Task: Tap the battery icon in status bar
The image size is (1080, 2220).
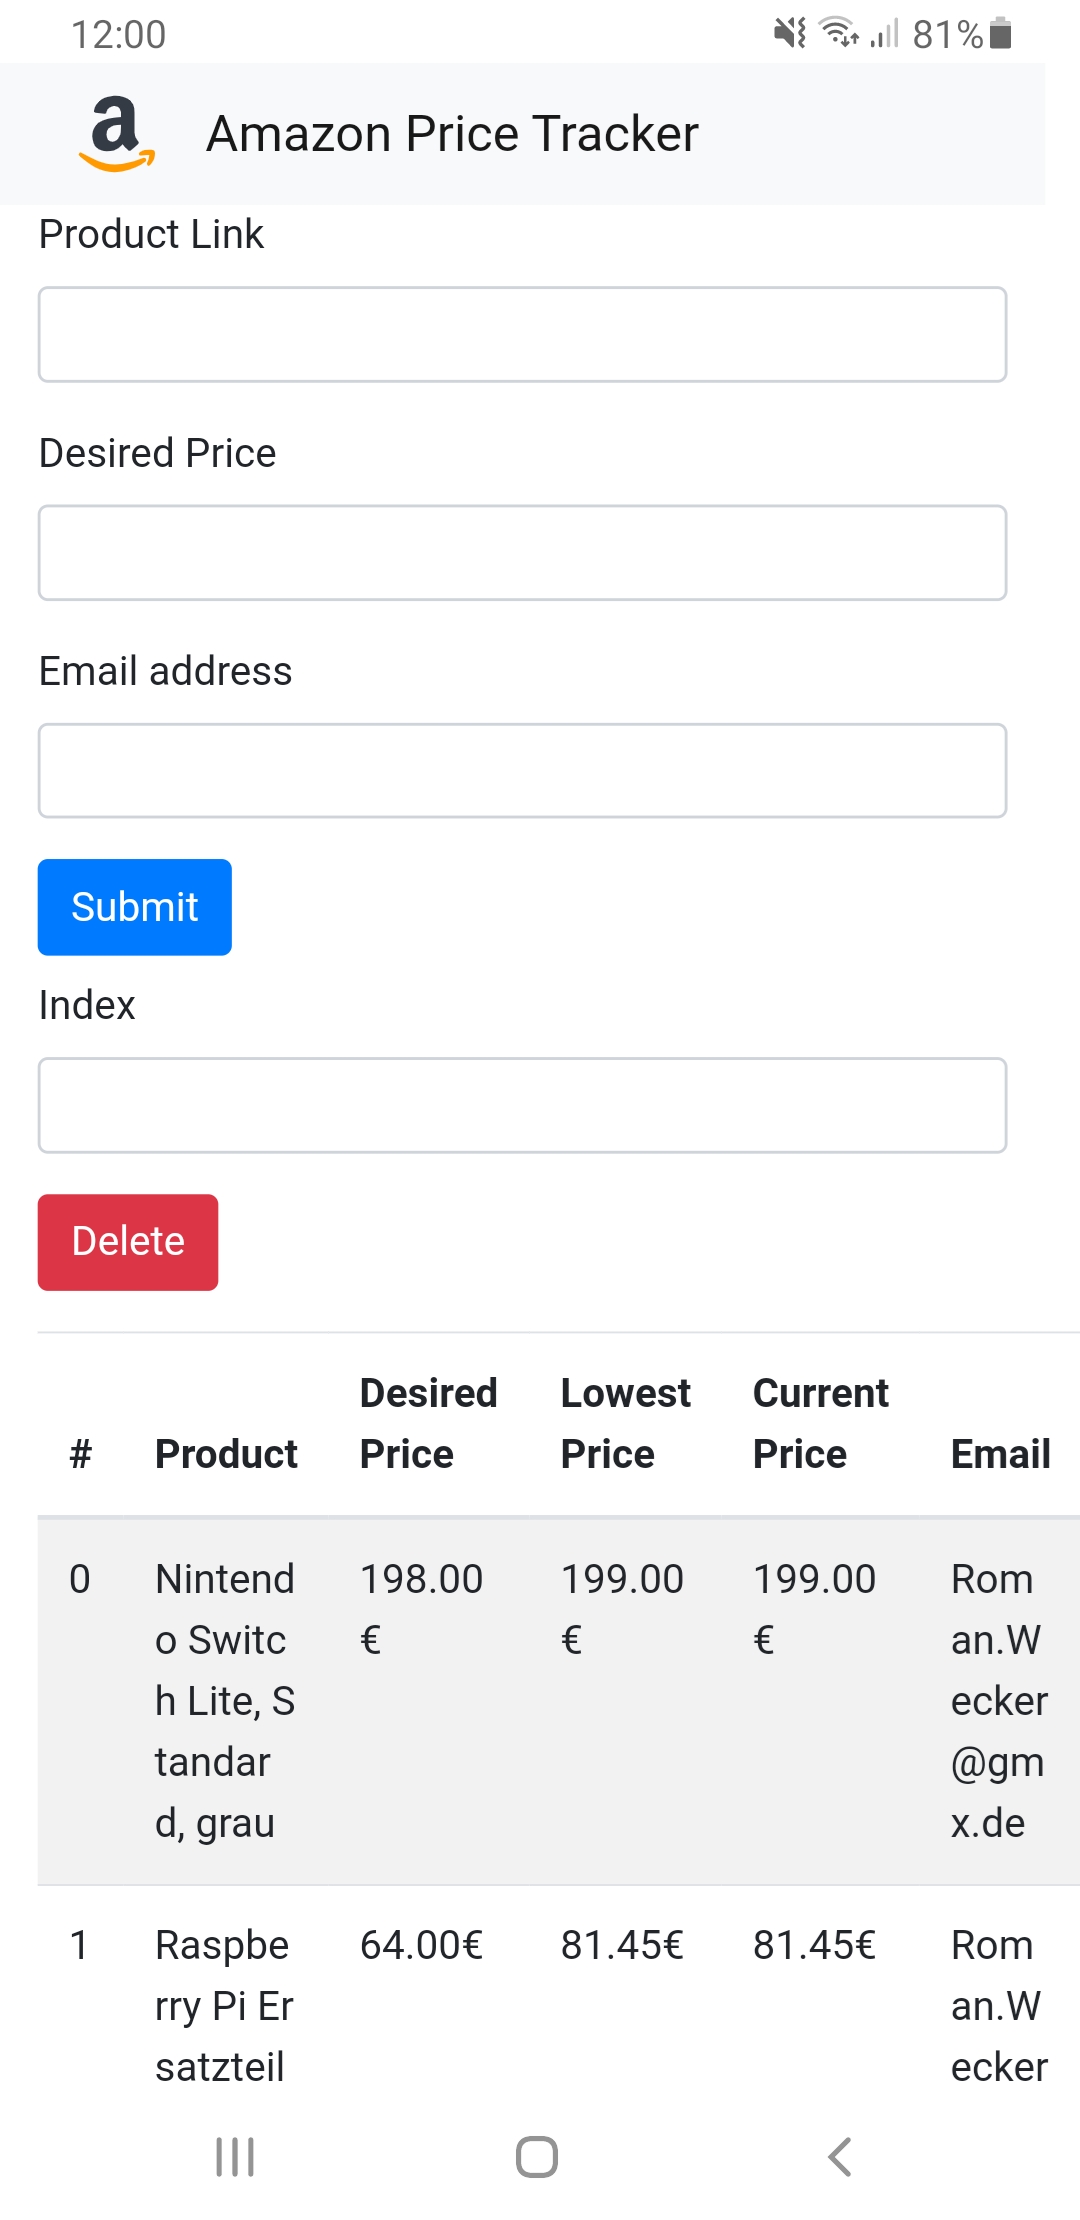Action: click(1000, 34)
